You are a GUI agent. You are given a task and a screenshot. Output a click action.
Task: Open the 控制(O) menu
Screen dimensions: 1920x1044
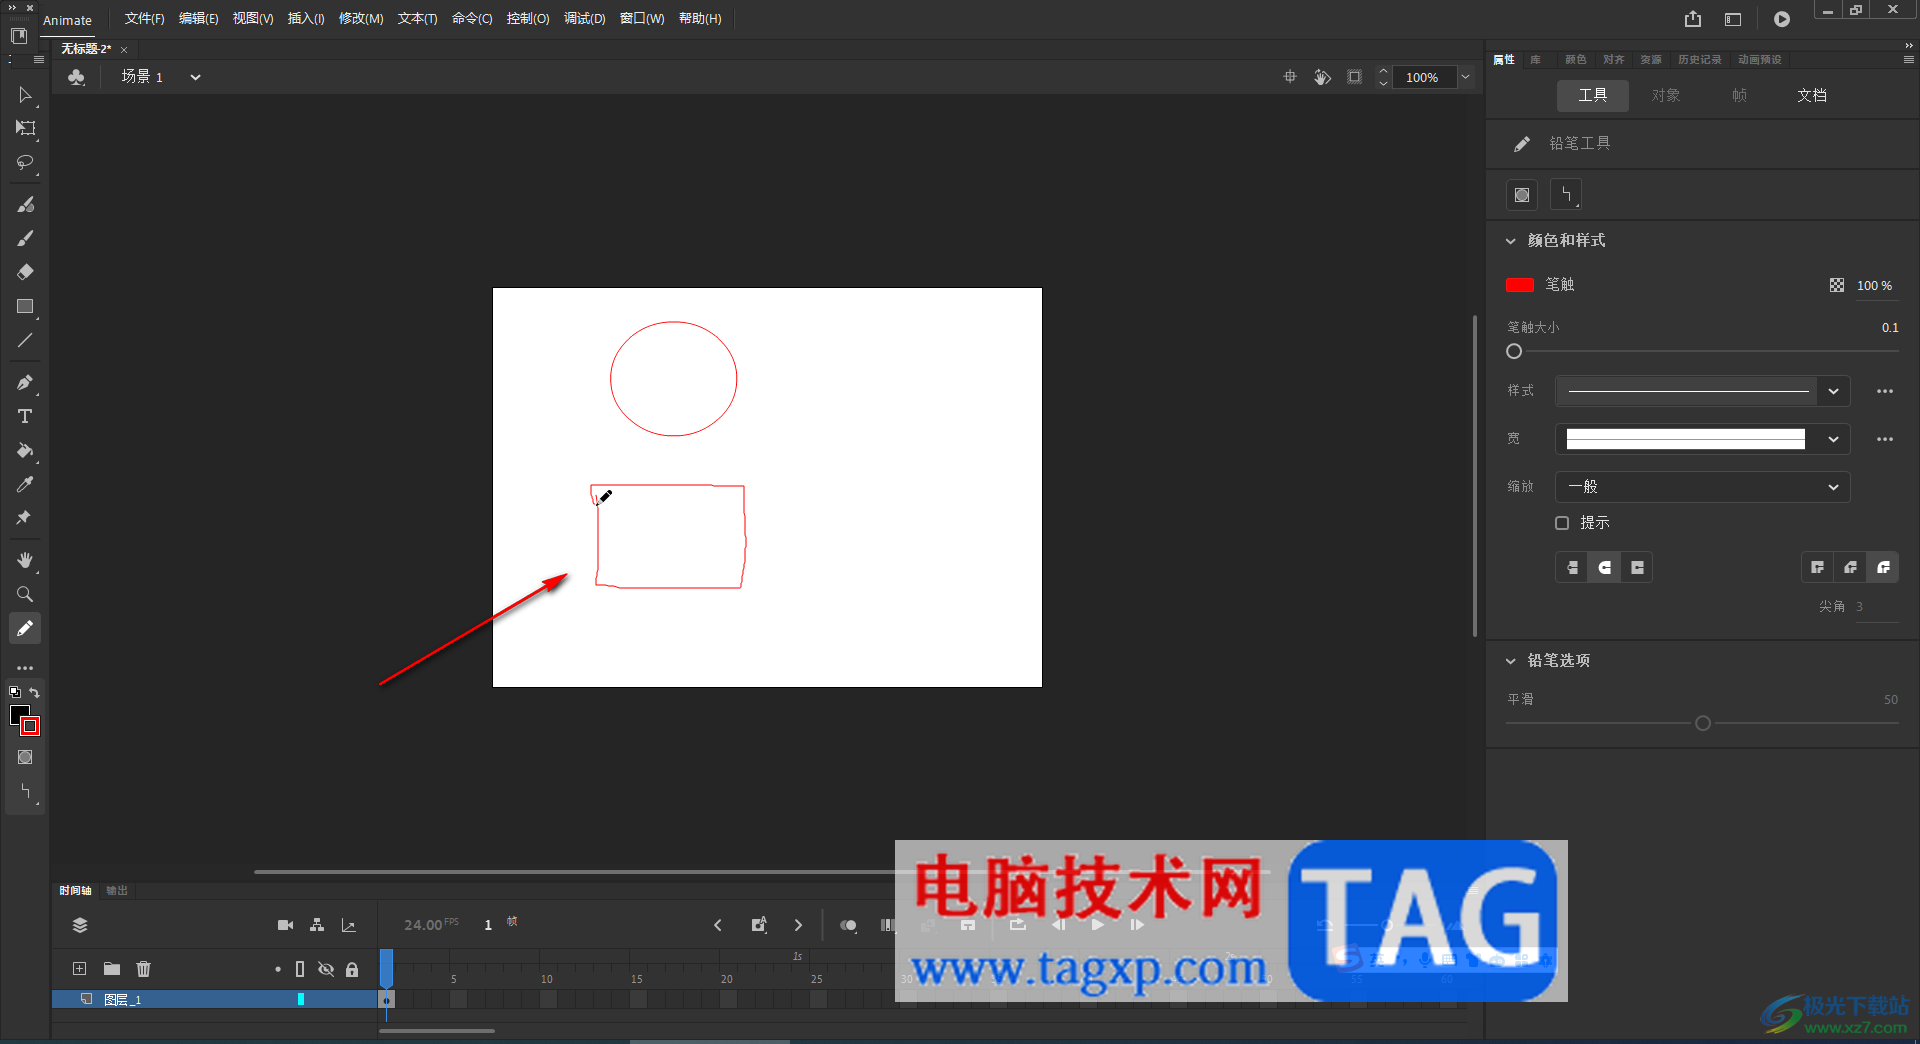[528, 19]
